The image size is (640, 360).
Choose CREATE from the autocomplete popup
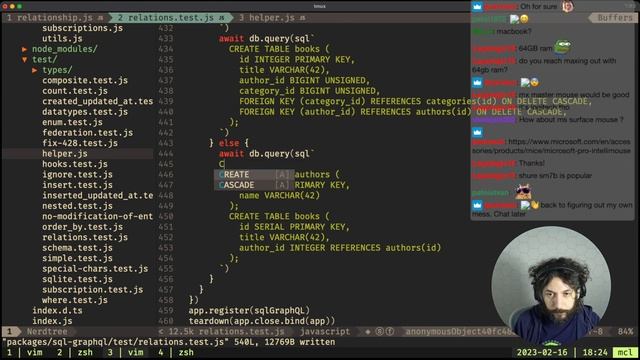(x=254, y=175)
